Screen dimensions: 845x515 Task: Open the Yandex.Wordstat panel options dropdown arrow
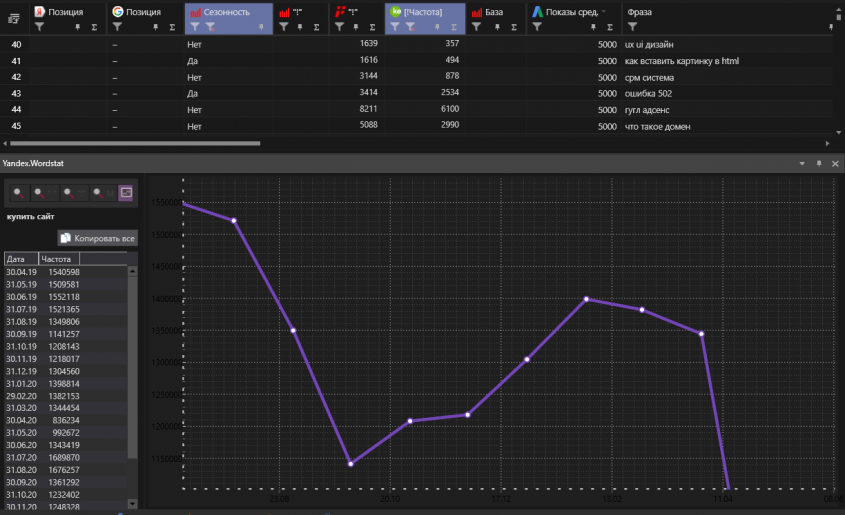[801, 163]
